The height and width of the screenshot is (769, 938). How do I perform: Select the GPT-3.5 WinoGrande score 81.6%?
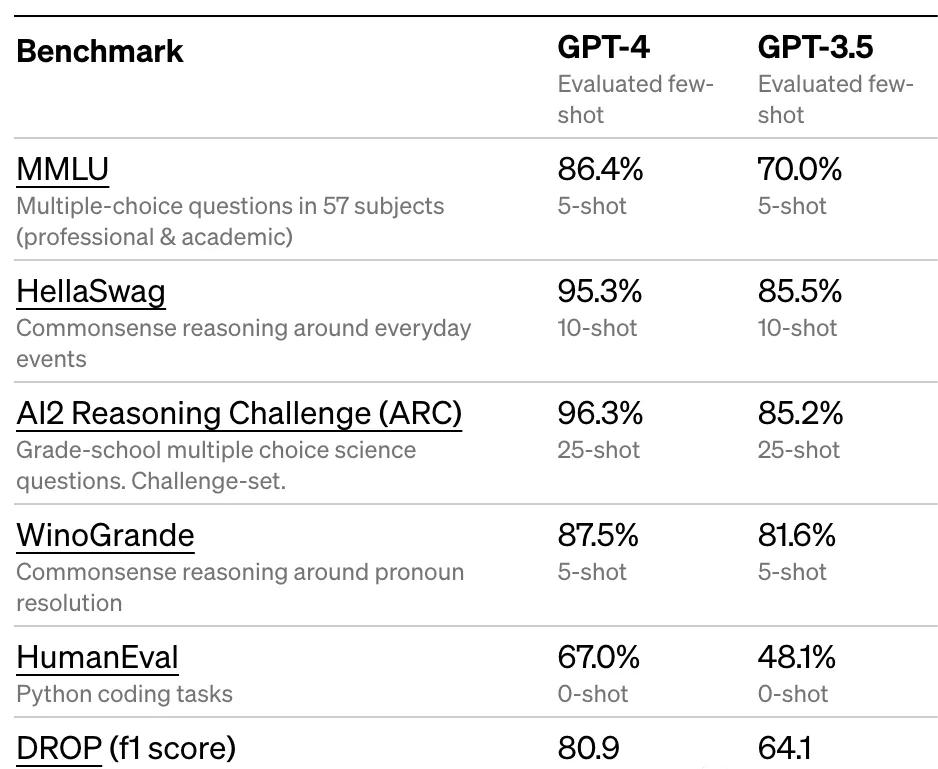797,535
